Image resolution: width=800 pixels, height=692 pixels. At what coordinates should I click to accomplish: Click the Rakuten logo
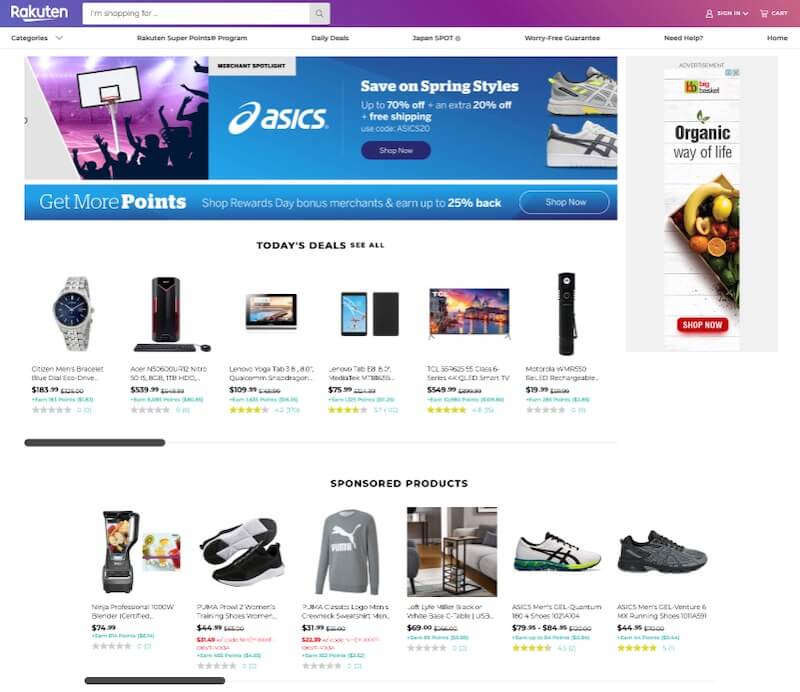[x=39, y=12]
